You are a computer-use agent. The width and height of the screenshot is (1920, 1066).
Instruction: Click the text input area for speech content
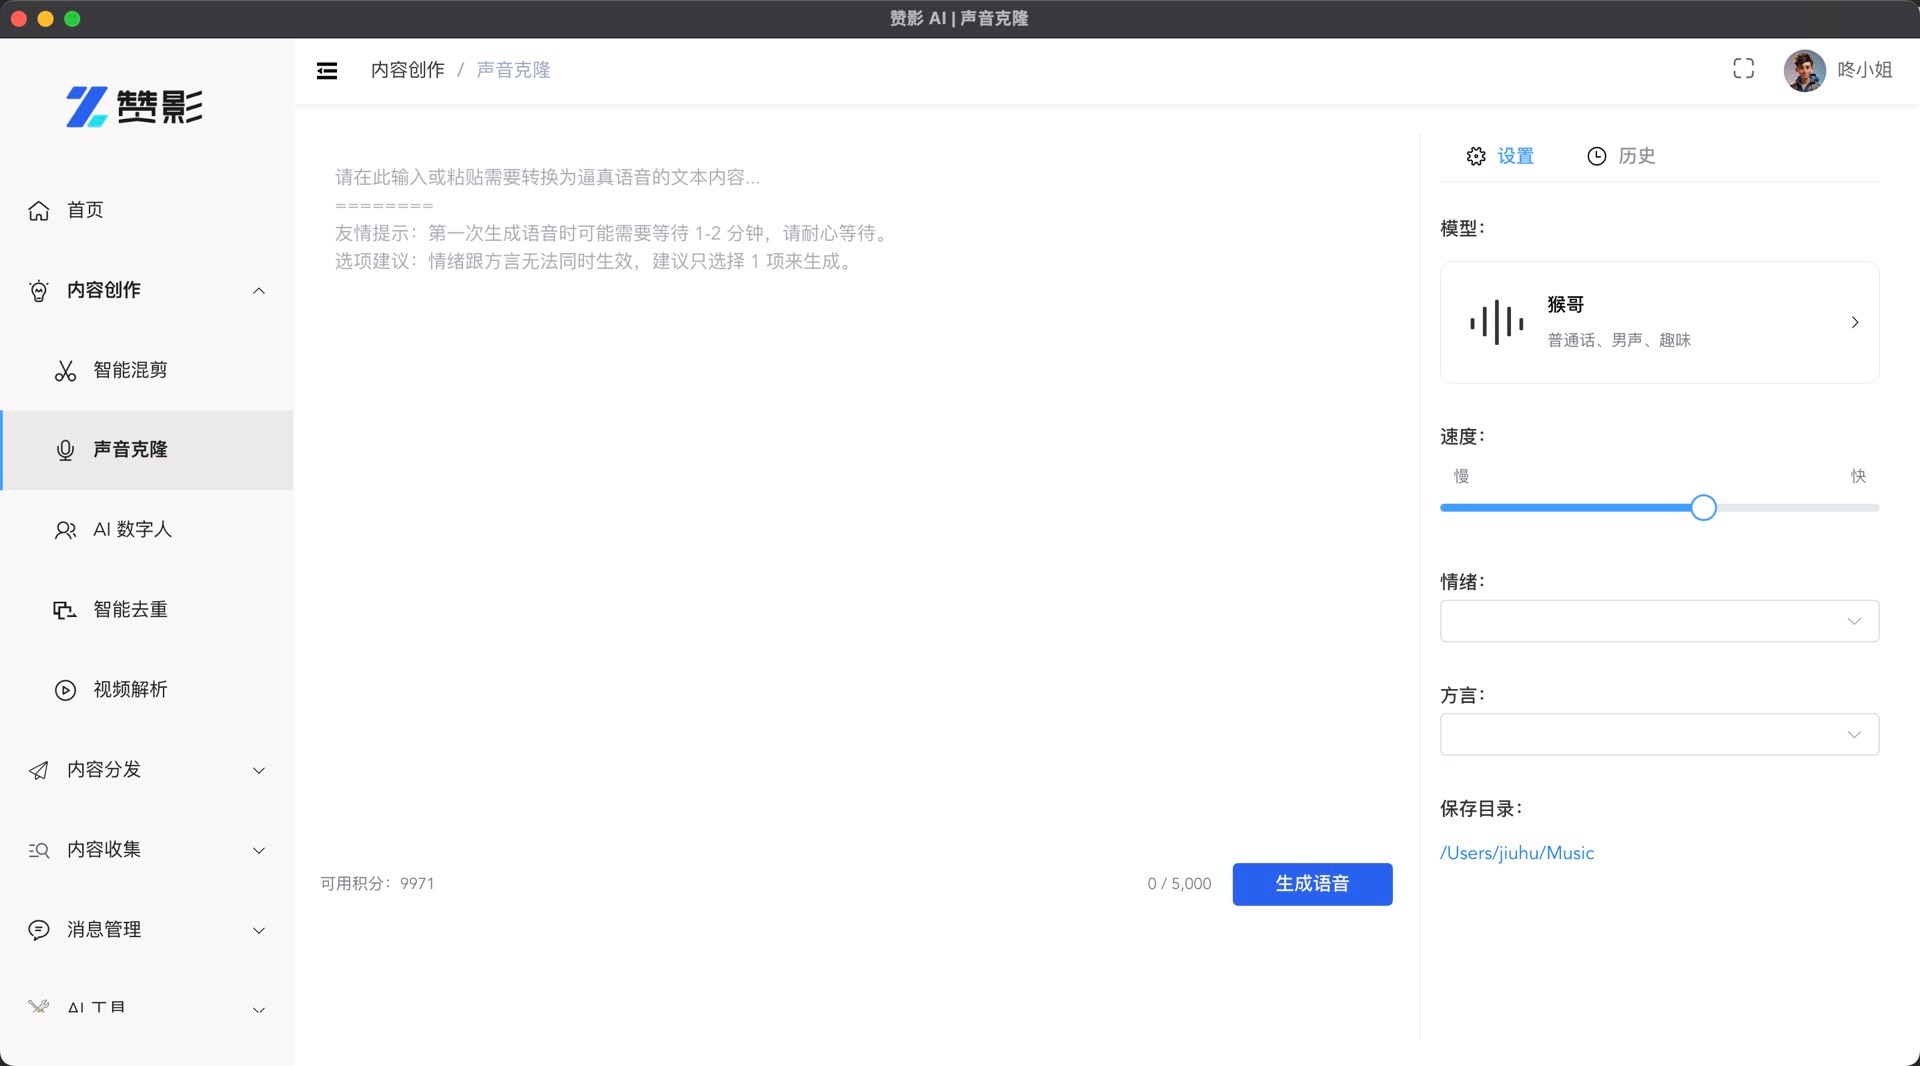point(856,500)
